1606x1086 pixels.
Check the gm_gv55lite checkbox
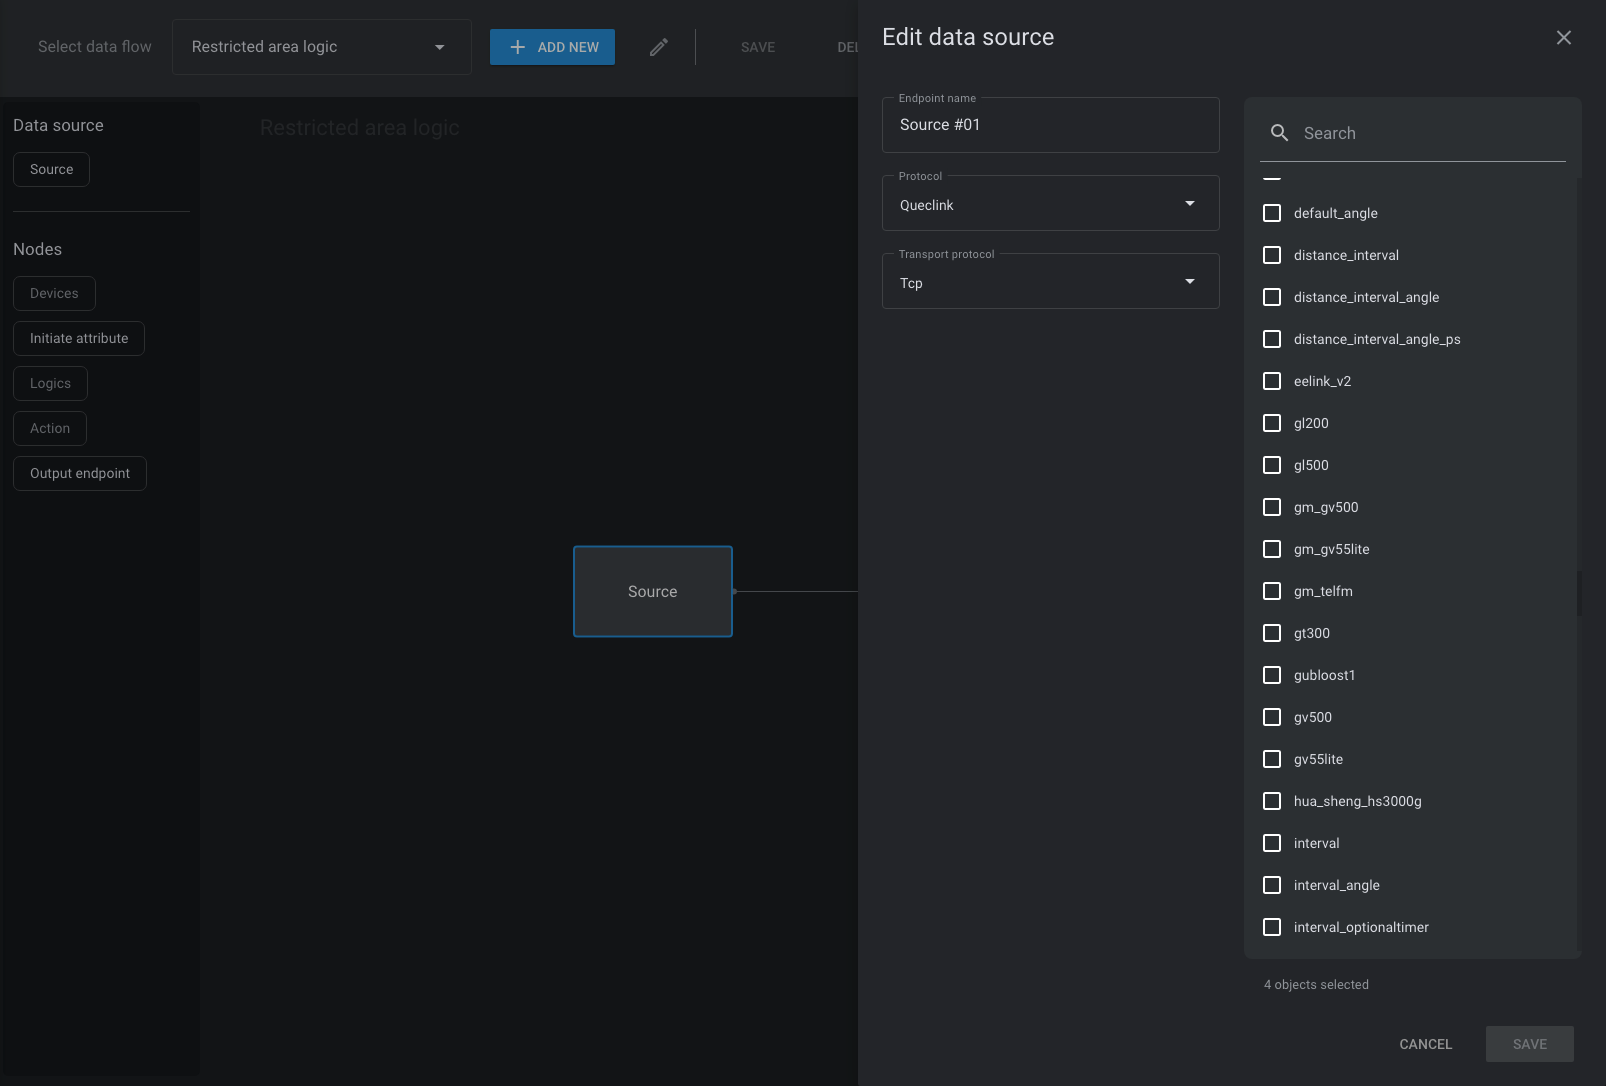pos(1272,549)
